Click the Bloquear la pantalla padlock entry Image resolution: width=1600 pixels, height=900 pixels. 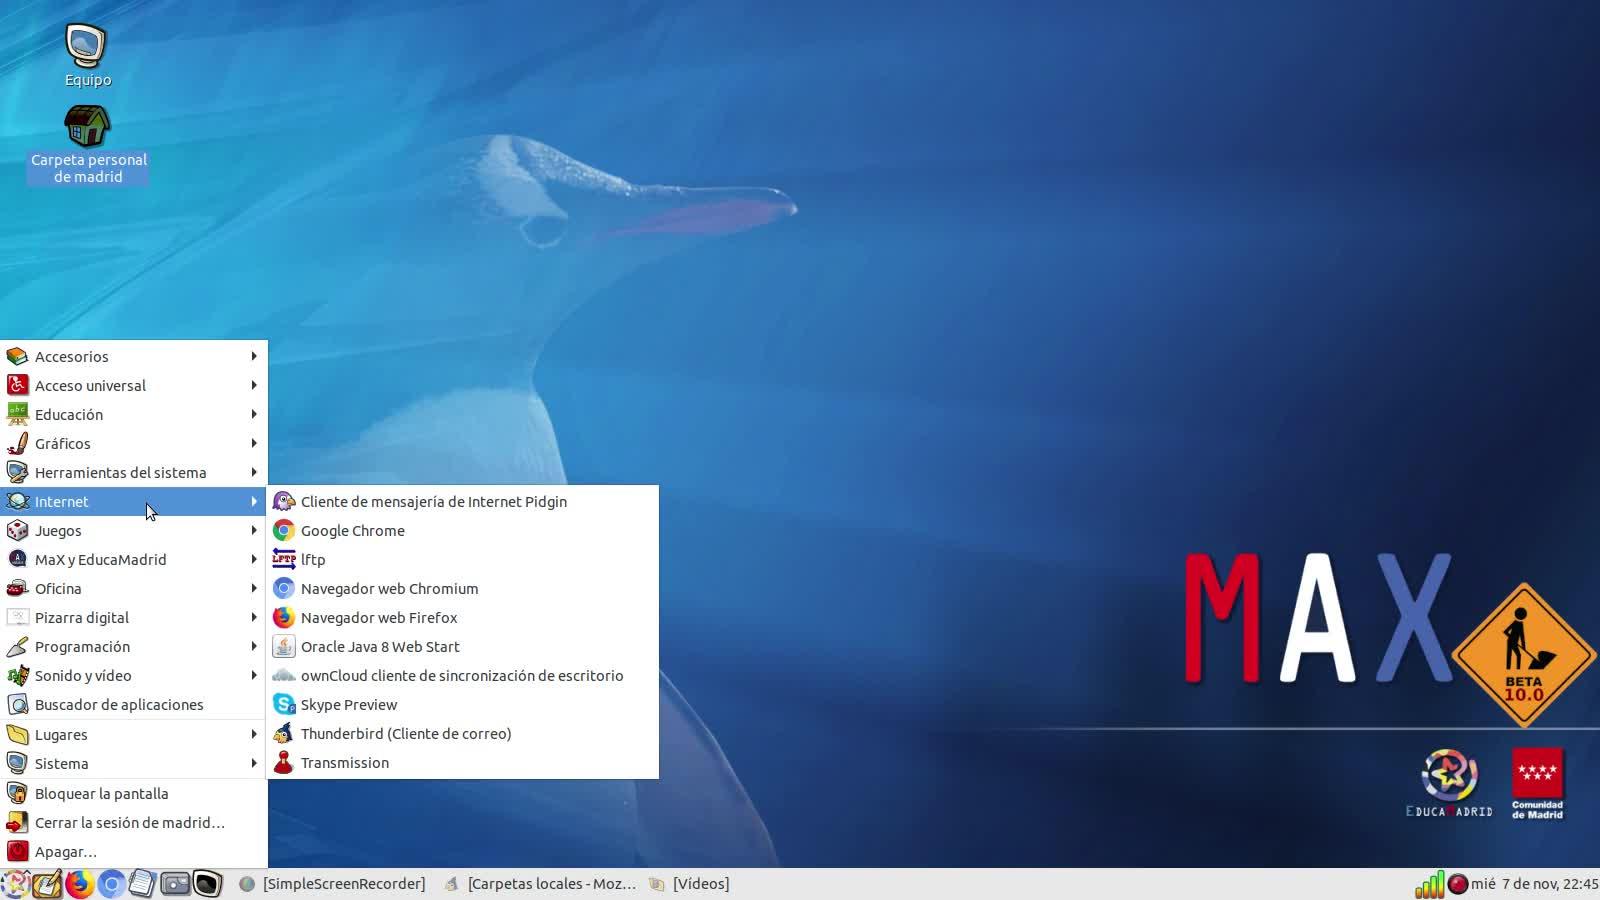[x=134, y=794]
